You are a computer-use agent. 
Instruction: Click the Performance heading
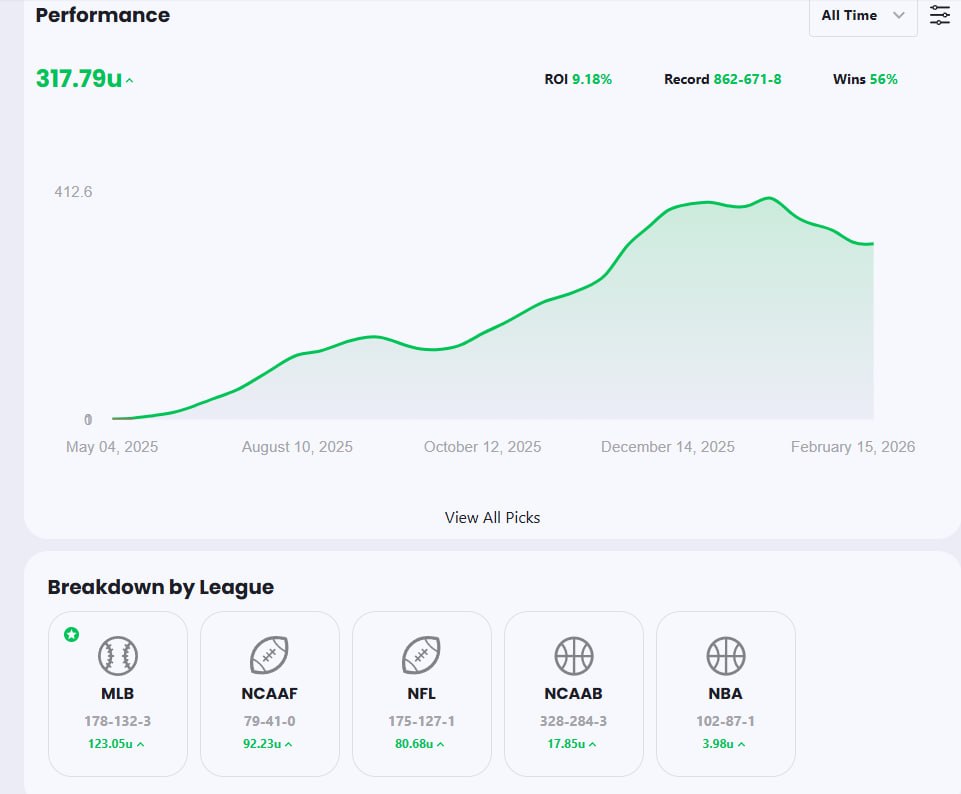point(103,15)
